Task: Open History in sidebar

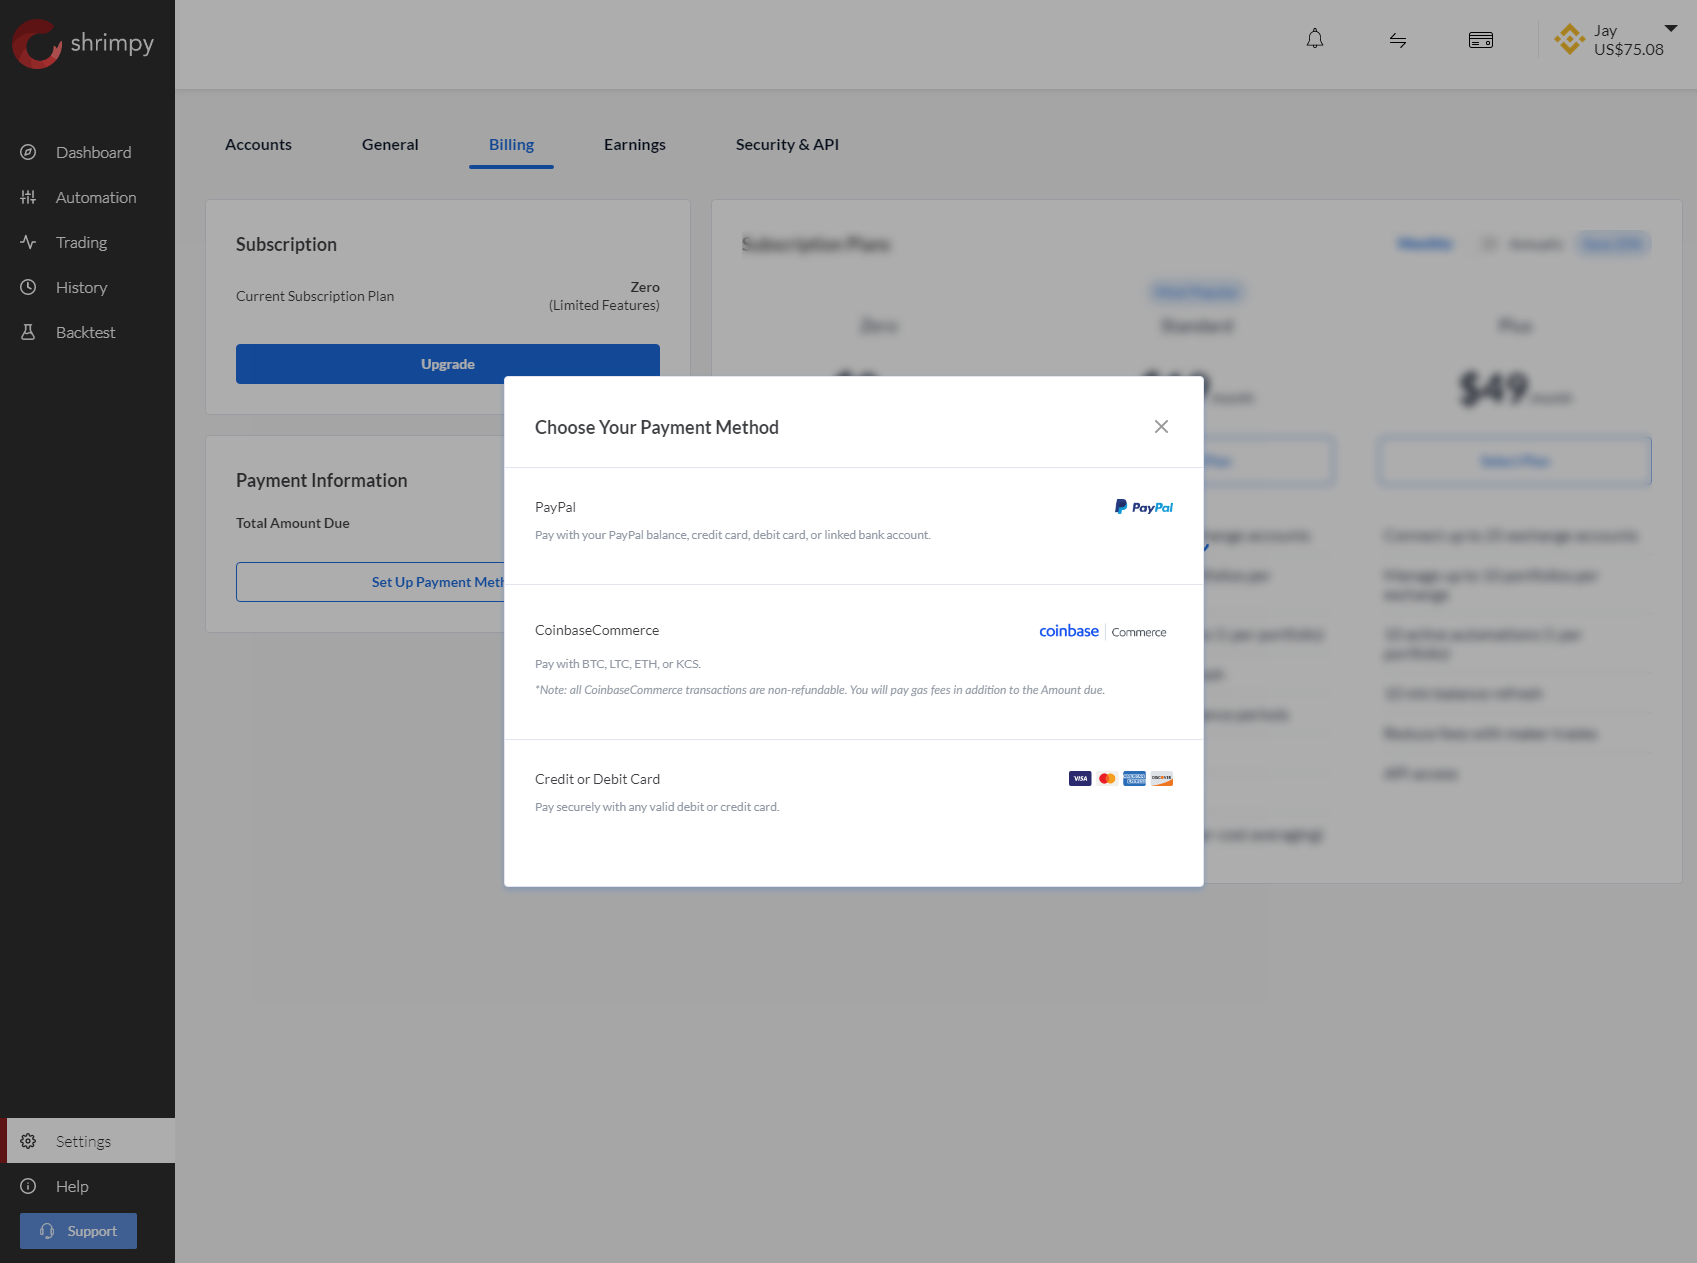Action: [87, 287]
